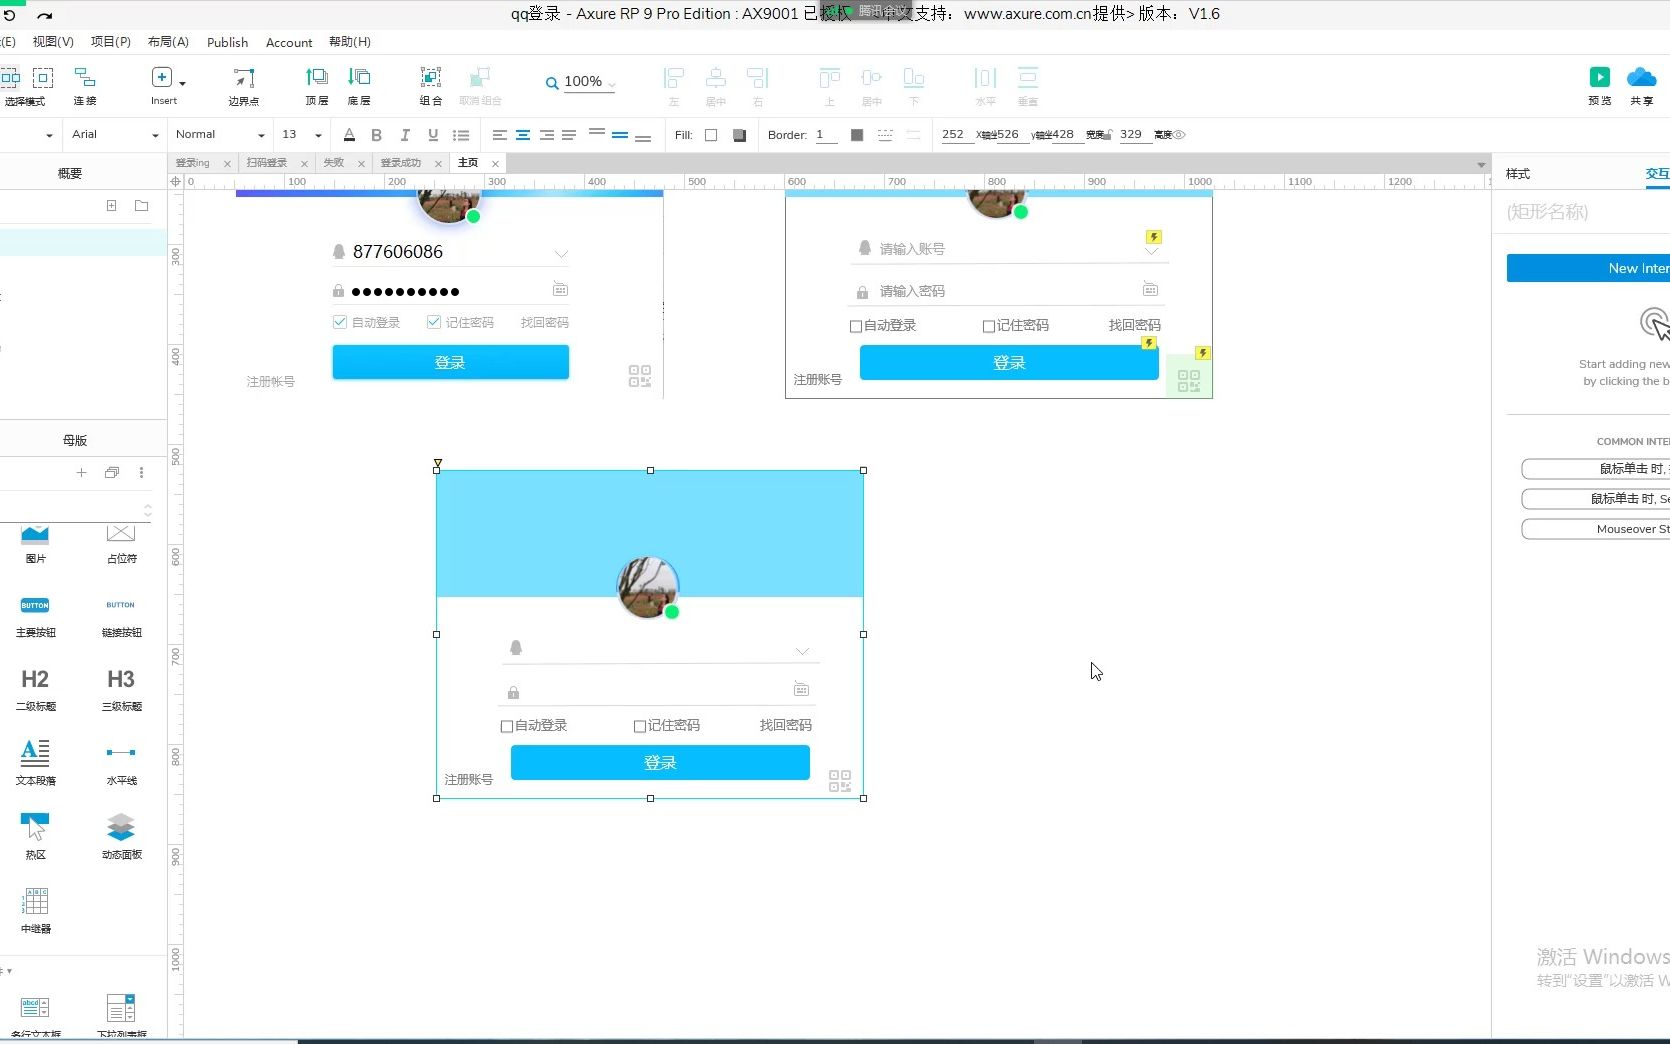The height and width of the screenshot is (1044, 1670).
Task: Select the H2 heading widget
Action: 35,688
